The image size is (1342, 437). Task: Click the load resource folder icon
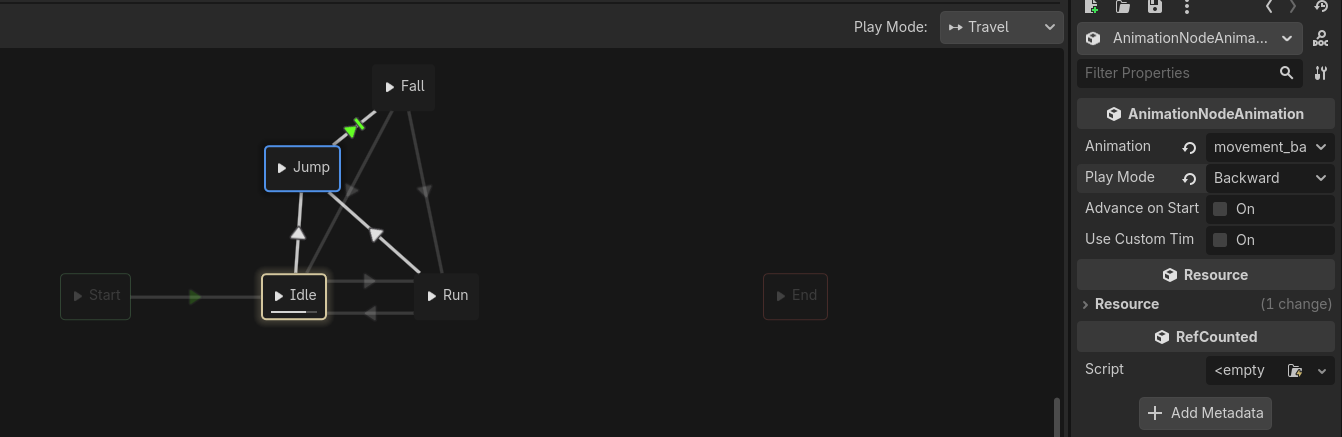[x=1123, y=6]
